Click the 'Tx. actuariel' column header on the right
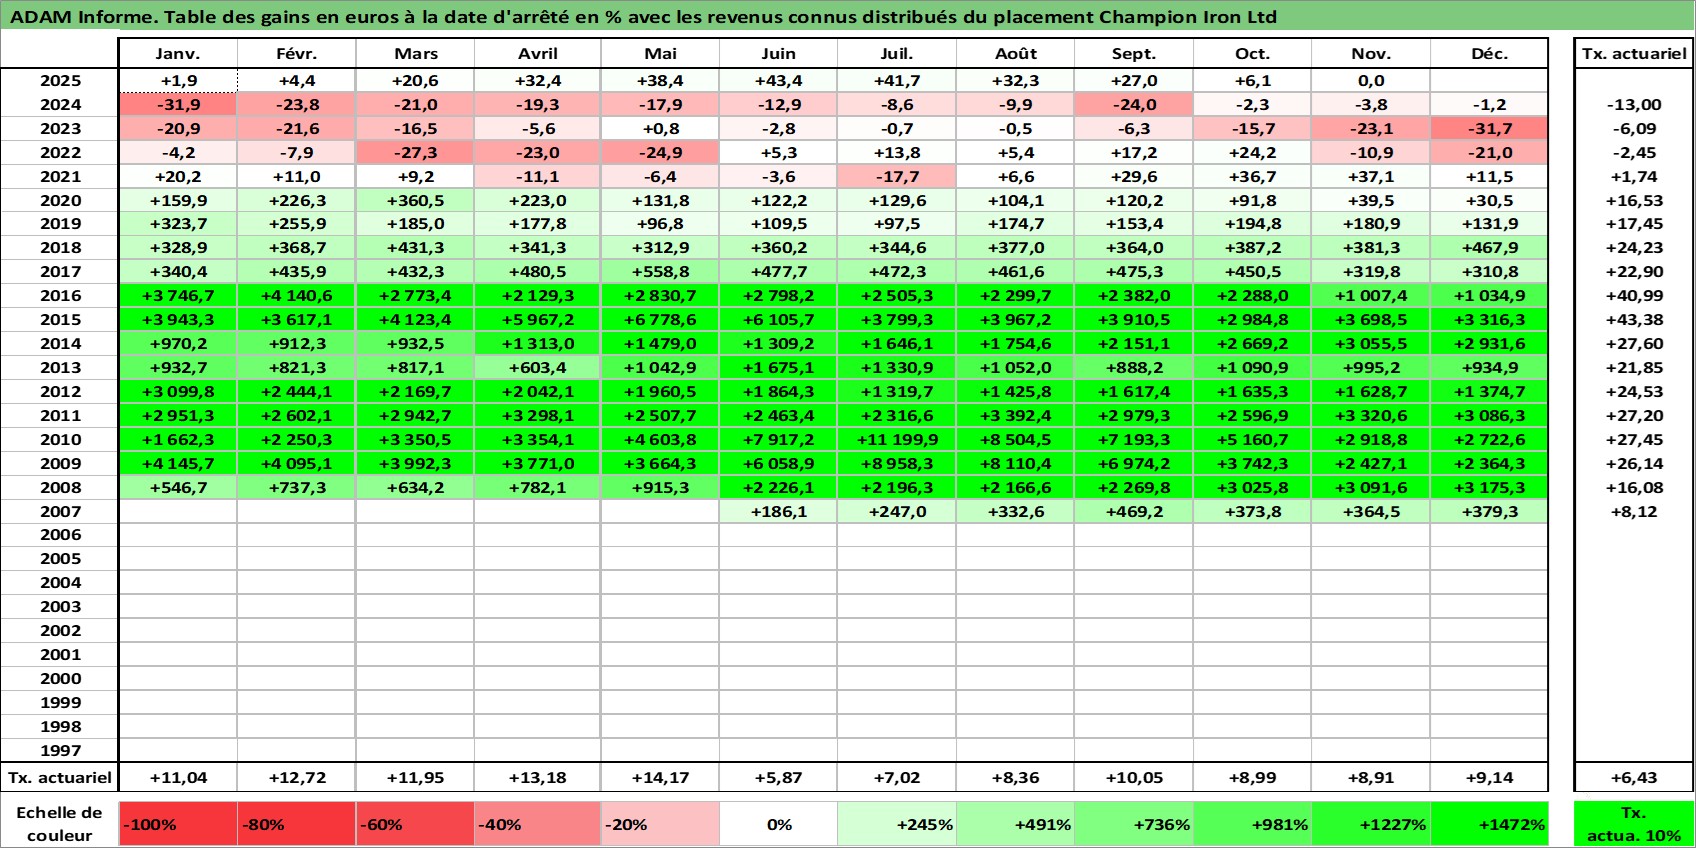Viewport: 1696px width, 848px height. 1634,54
